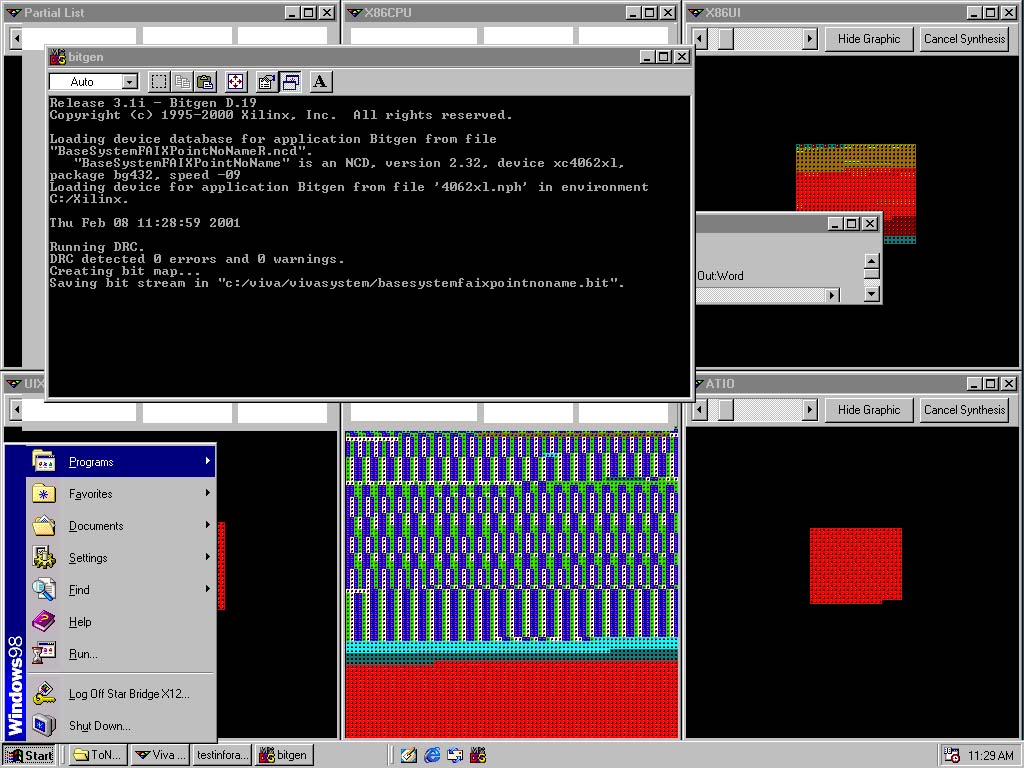This screenshot has width=1024, height=768.
Task: Launch Internet Explorer from the quick launch bar
Action: click(432, 755)
